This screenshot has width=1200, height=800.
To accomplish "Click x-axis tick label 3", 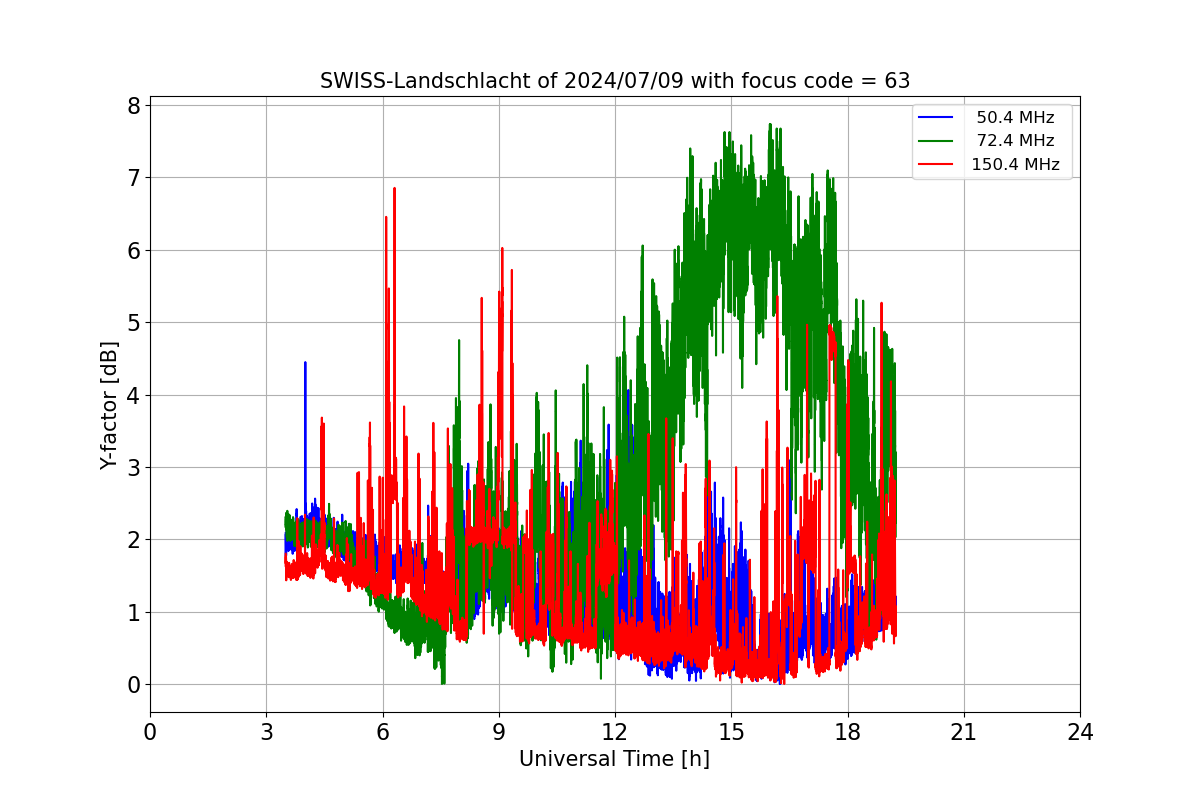I will coord(266,733).
